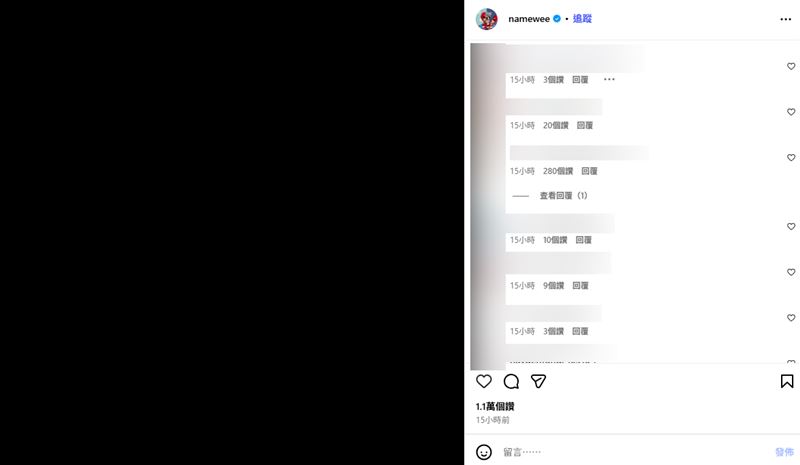Focus the 留言 comment input field

click(635, 452)
